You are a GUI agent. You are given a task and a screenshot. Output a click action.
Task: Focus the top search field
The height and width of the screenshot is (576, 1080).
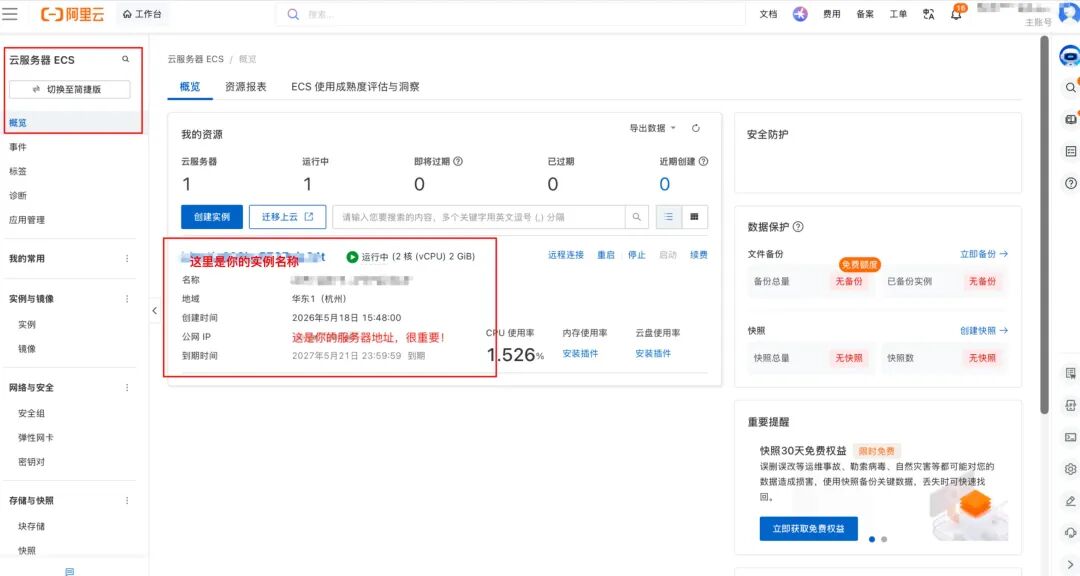[x=510, y=14]
